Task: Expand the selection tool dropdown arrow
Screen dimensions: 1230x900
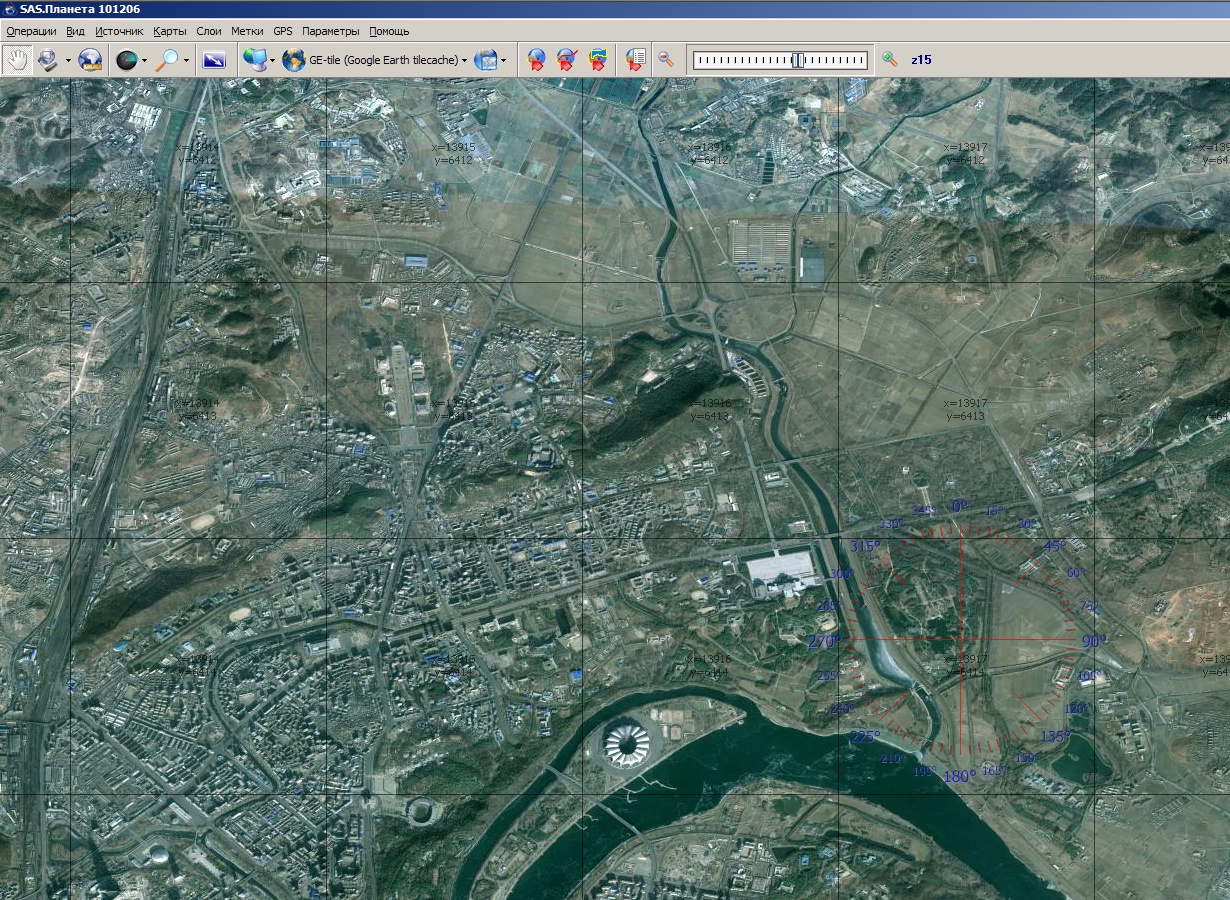Action: 68,61
